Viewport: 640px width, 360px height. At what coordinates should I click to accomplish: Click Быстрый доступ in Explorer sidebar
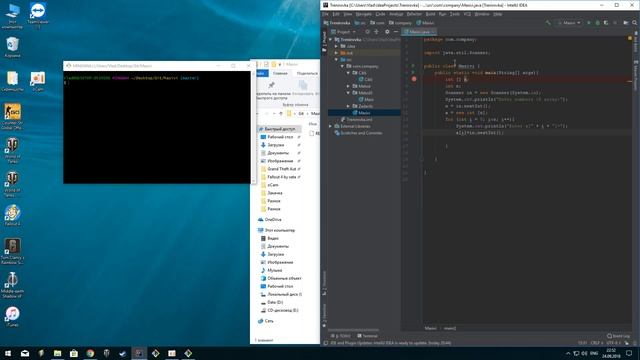(x=279, y=129)
